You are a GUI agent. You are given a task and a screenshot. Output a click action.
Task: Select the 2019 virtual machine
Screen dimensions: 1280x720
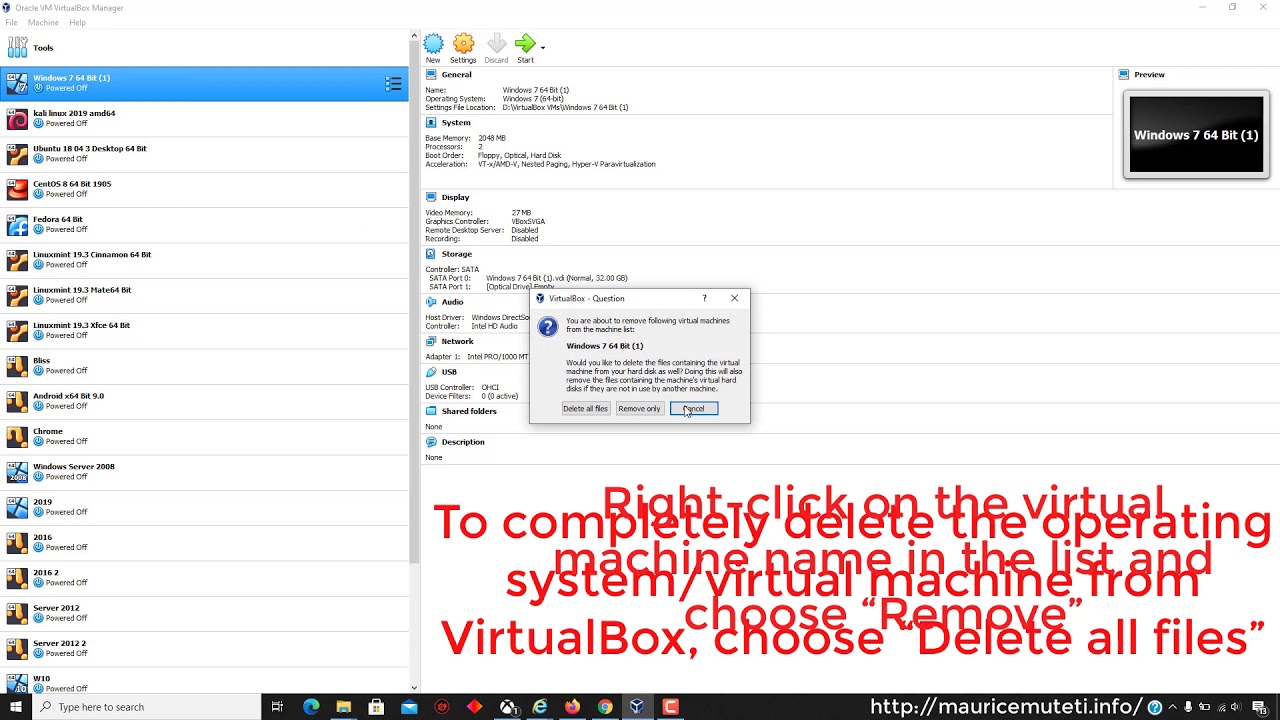coord(204,507)
